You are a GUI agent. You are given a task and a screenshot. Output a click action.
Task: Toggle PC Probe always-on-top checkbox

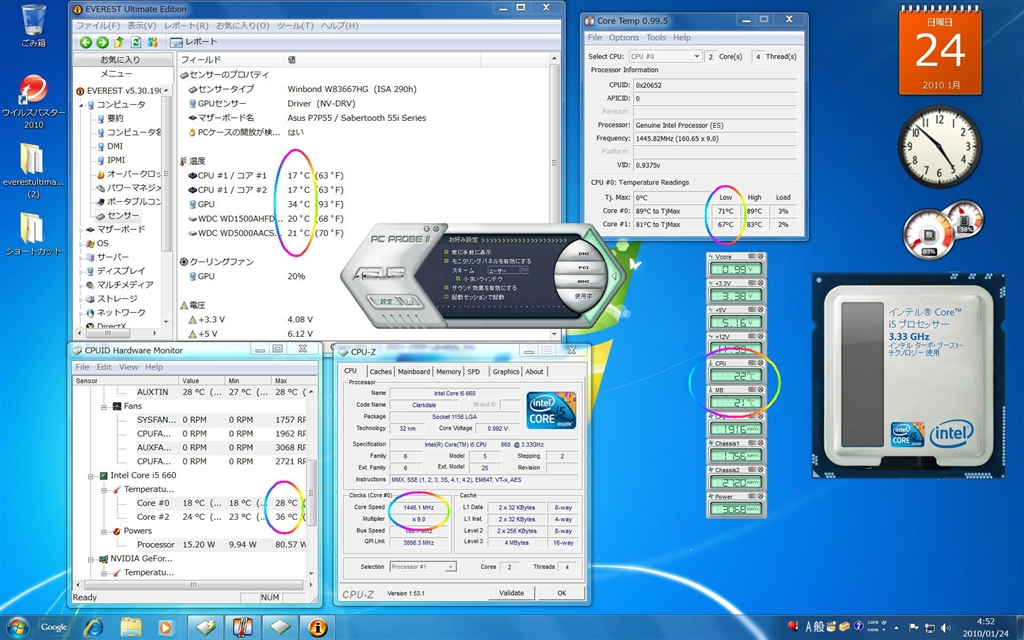(x=446, y=252)
